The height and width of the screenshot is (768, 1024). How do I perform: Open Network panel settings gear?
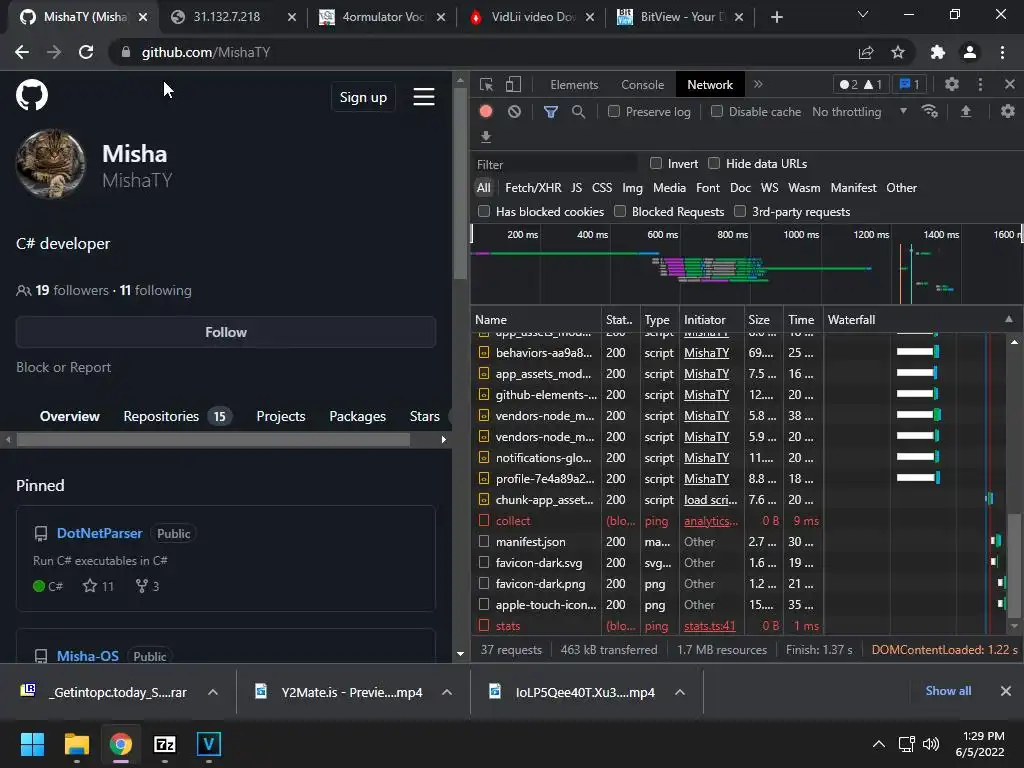(1008, 111)
